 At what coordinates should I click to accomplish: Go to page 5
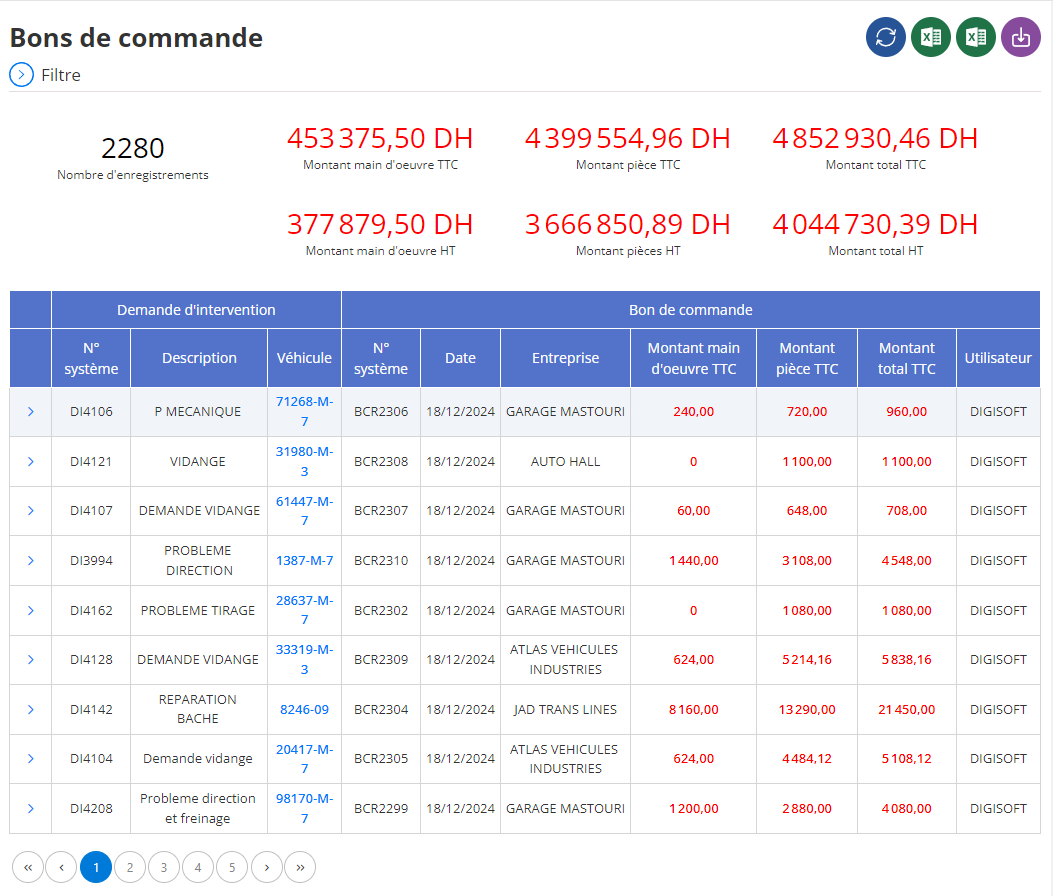[232, 867]
